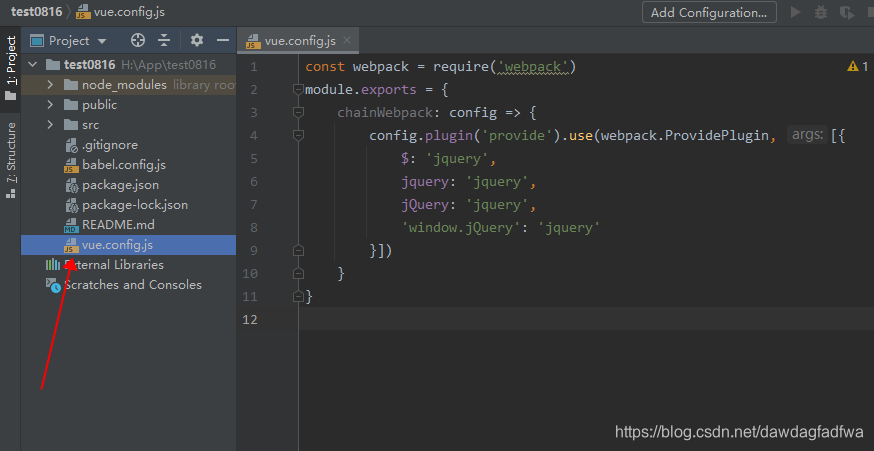Viewport: 874px width, 451px height.
Task: Open Project panel settings gear
Action: coord(197,40)
